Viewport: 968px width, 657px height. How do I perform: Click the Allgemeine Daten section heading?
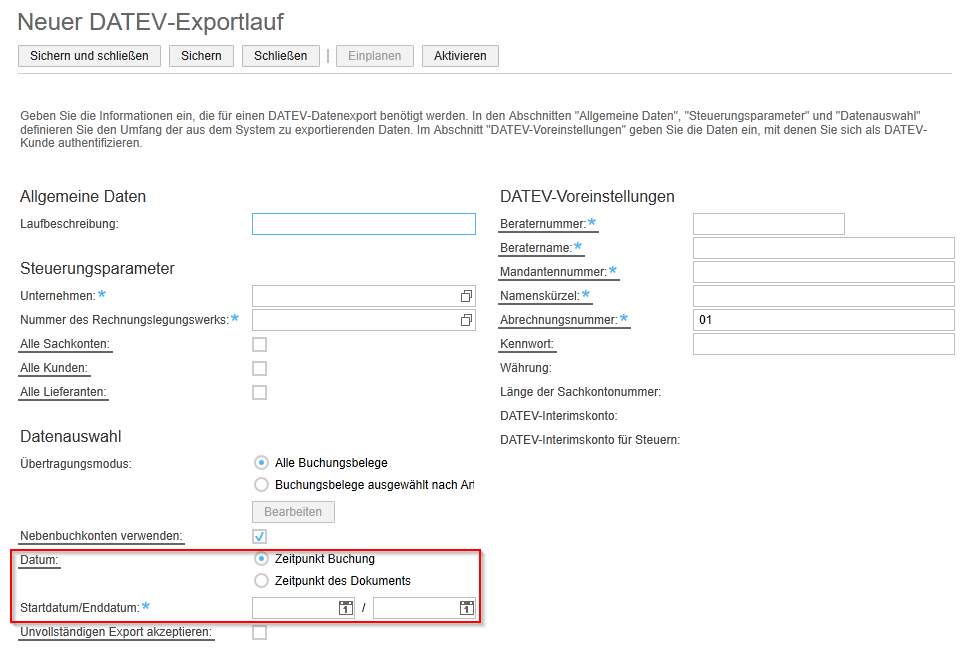tap(83, 196)
